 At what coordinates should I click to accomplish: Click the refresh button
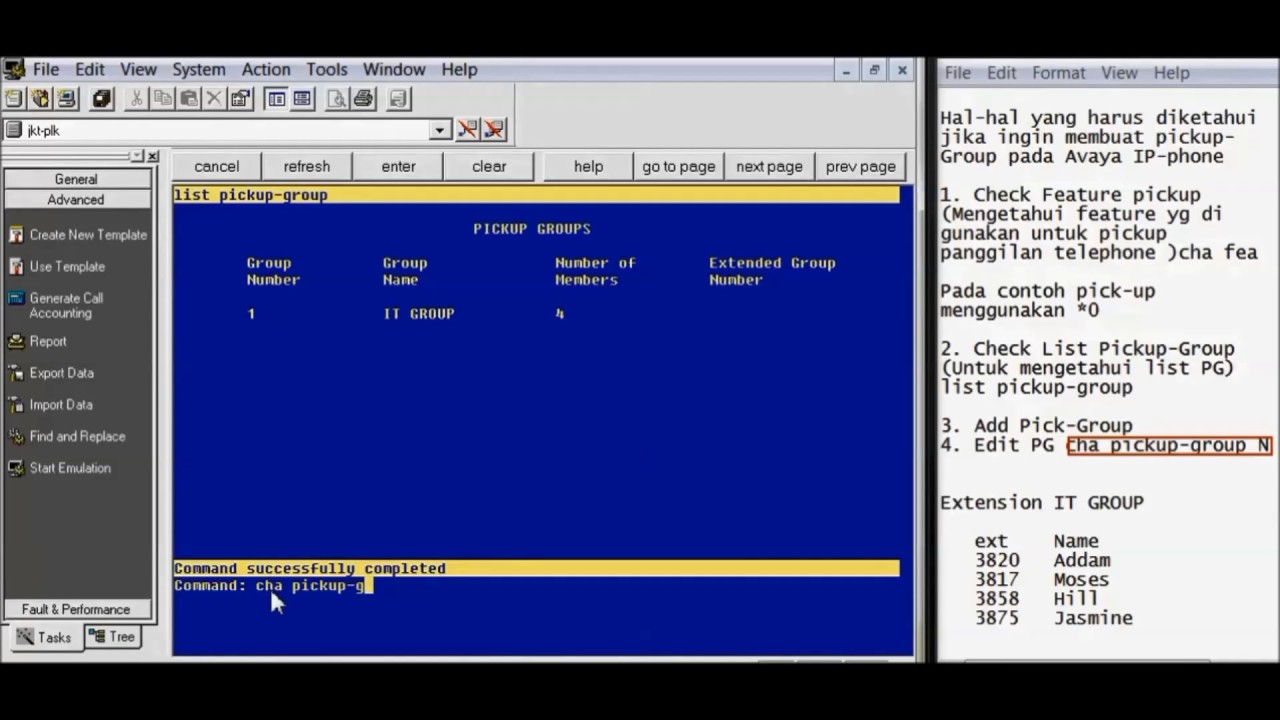307,166
